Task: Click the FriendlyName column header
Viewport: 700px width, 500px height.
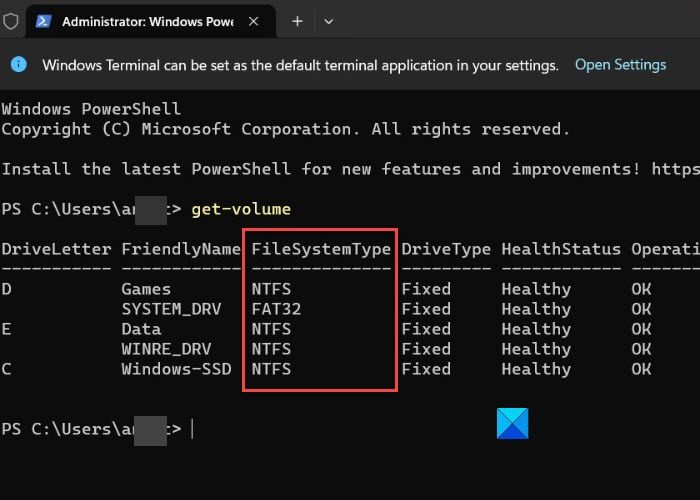Action: (181, 249)
